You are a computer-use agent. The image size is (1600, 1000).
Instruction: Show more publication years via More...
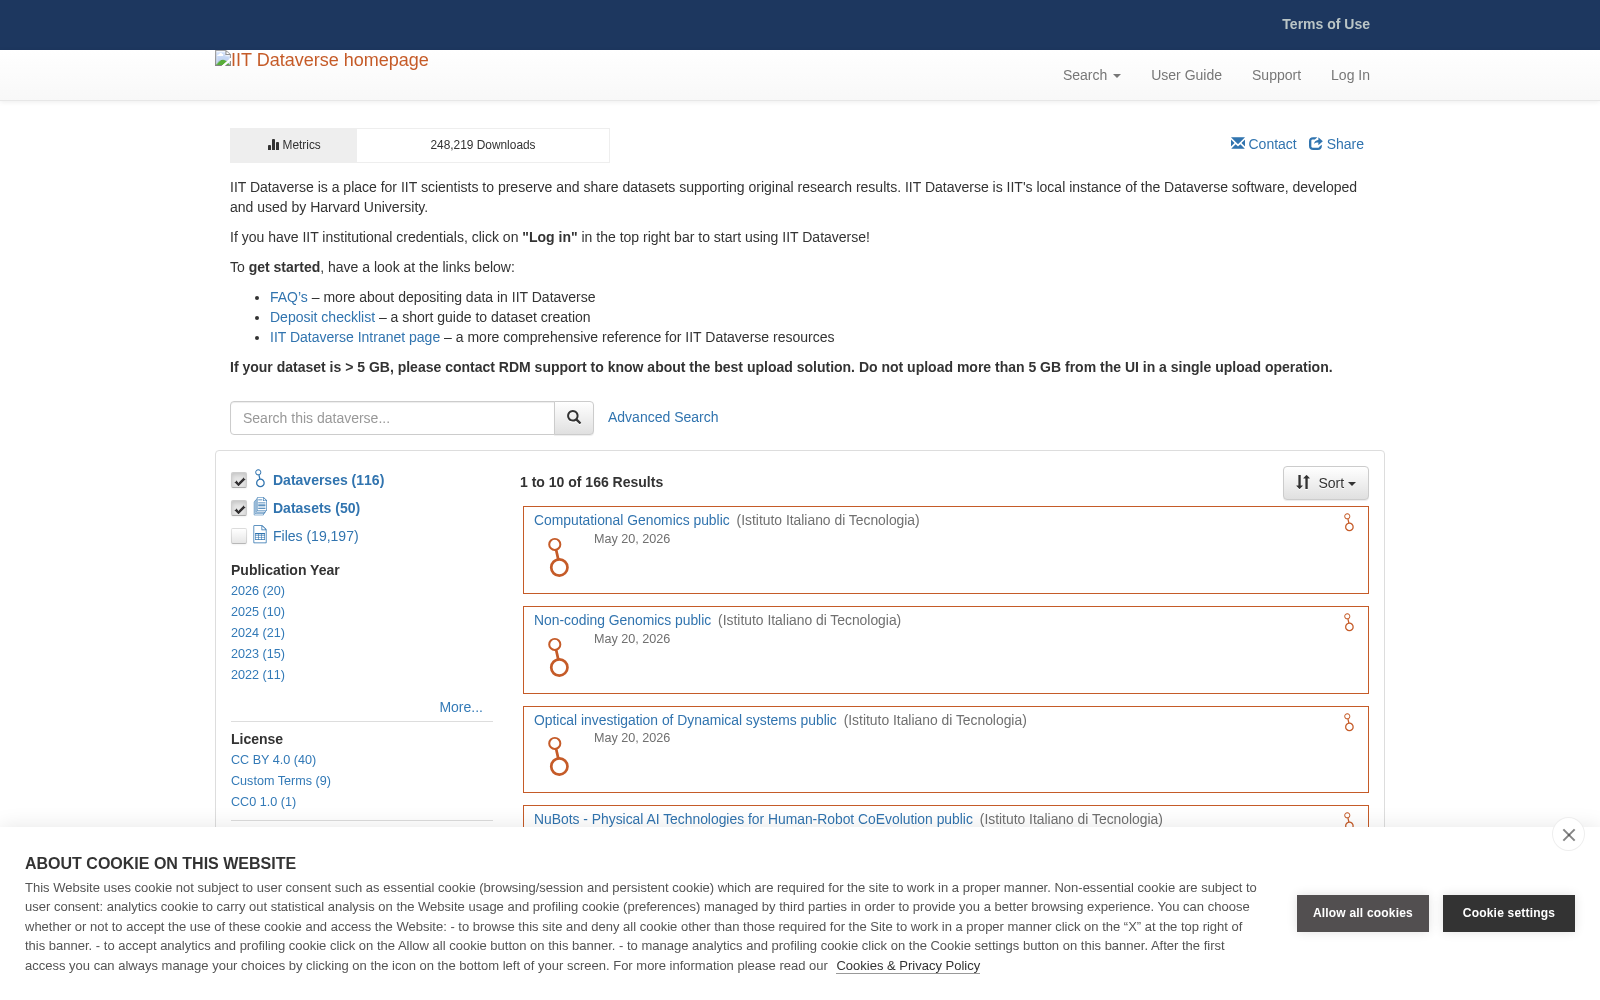coord(461,707)
